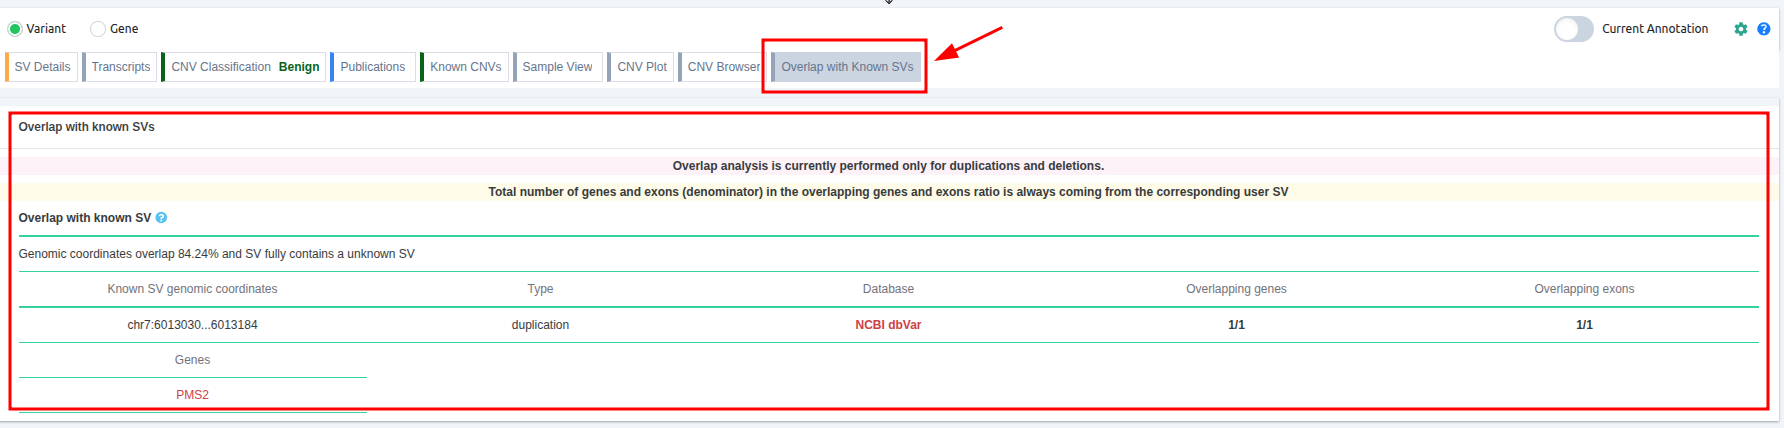Open settings via the gear icon
This screenshot has width=1784, height=428.
1741,29
